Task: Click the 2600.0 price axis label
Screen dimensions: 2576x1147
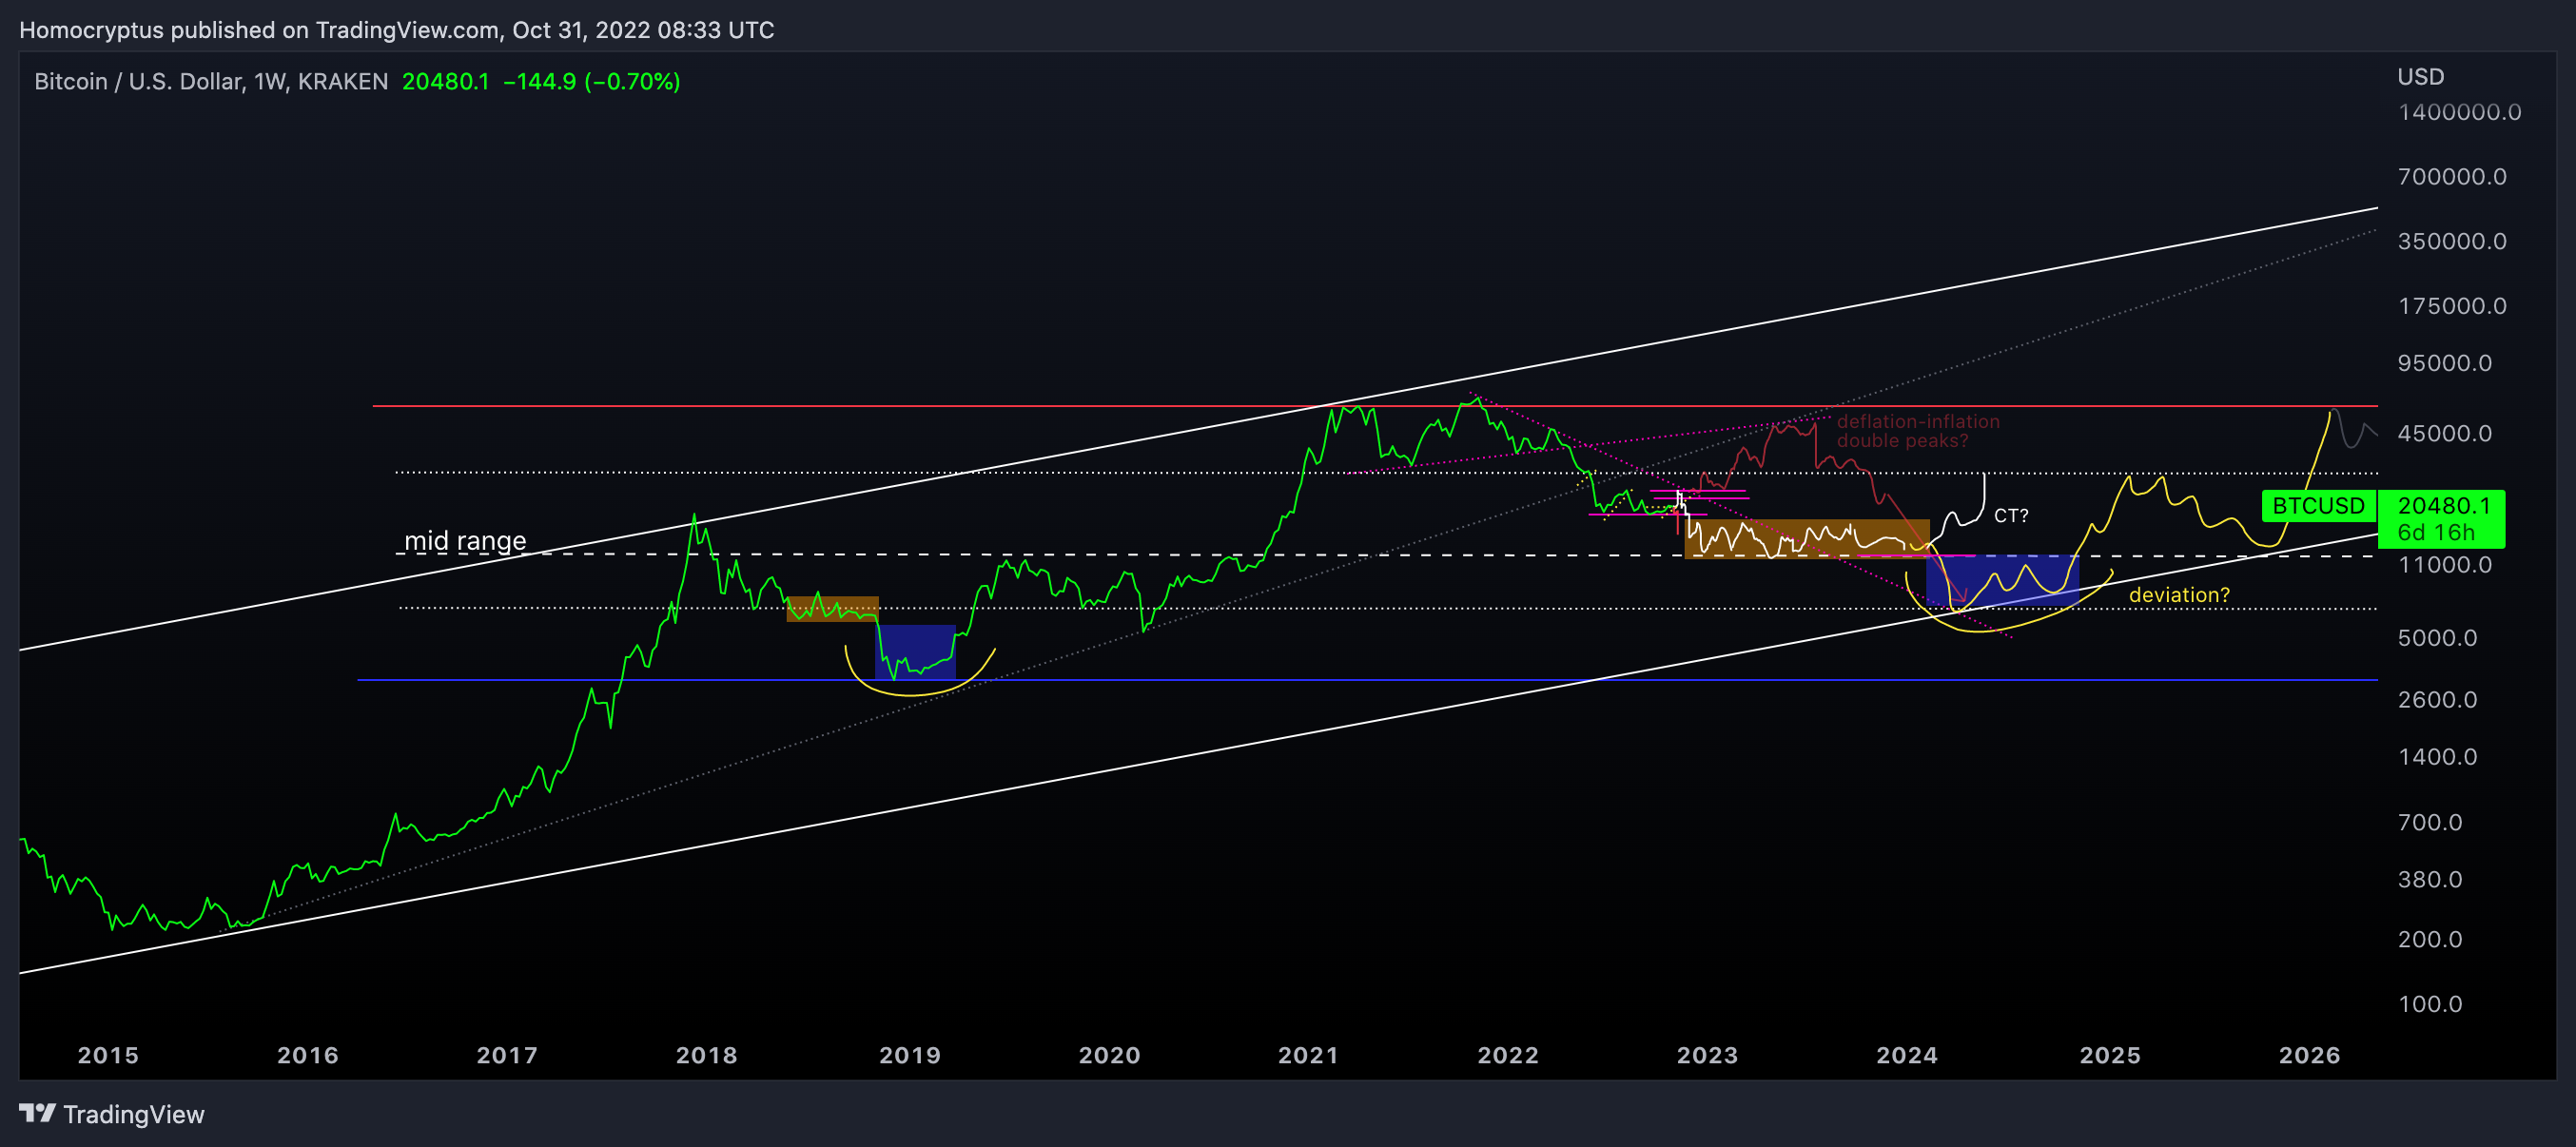Action: click(2437, 700)
